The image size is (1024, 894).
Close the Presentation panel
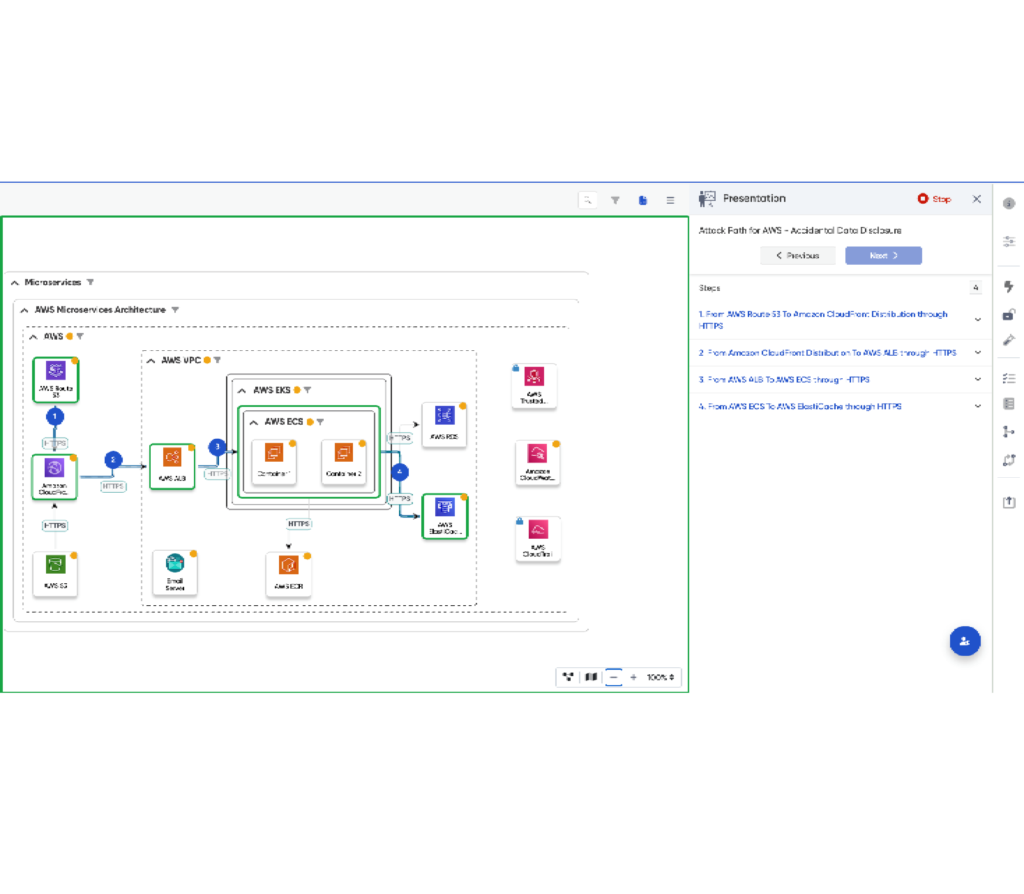pyautogui.click(x=976, y=199)
